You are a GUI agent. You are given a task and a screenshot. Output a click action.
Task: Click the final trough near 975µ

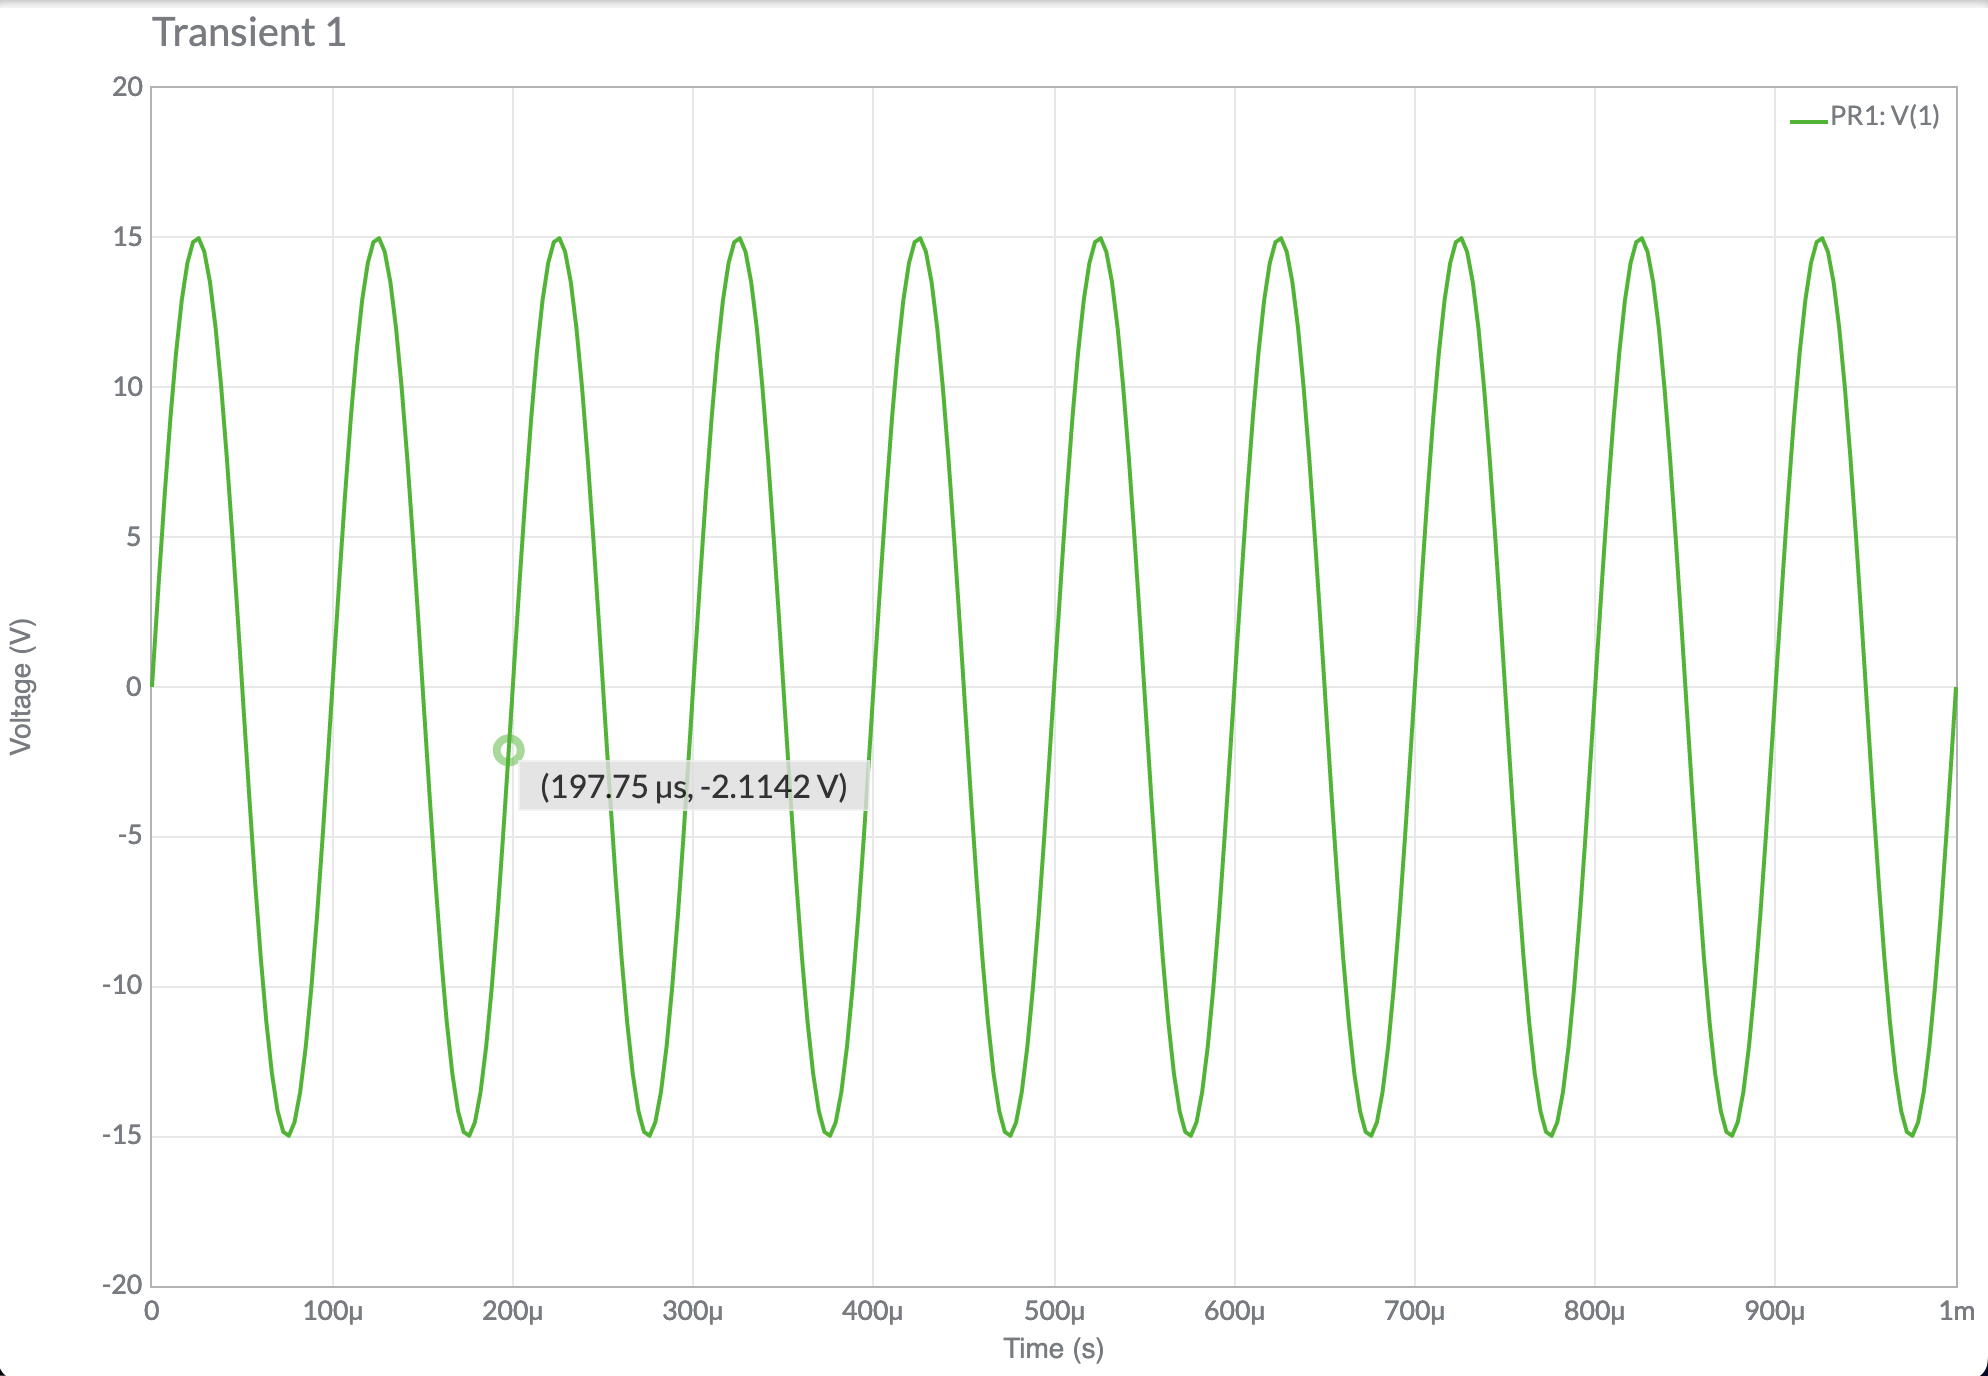pos(1913,1138)
